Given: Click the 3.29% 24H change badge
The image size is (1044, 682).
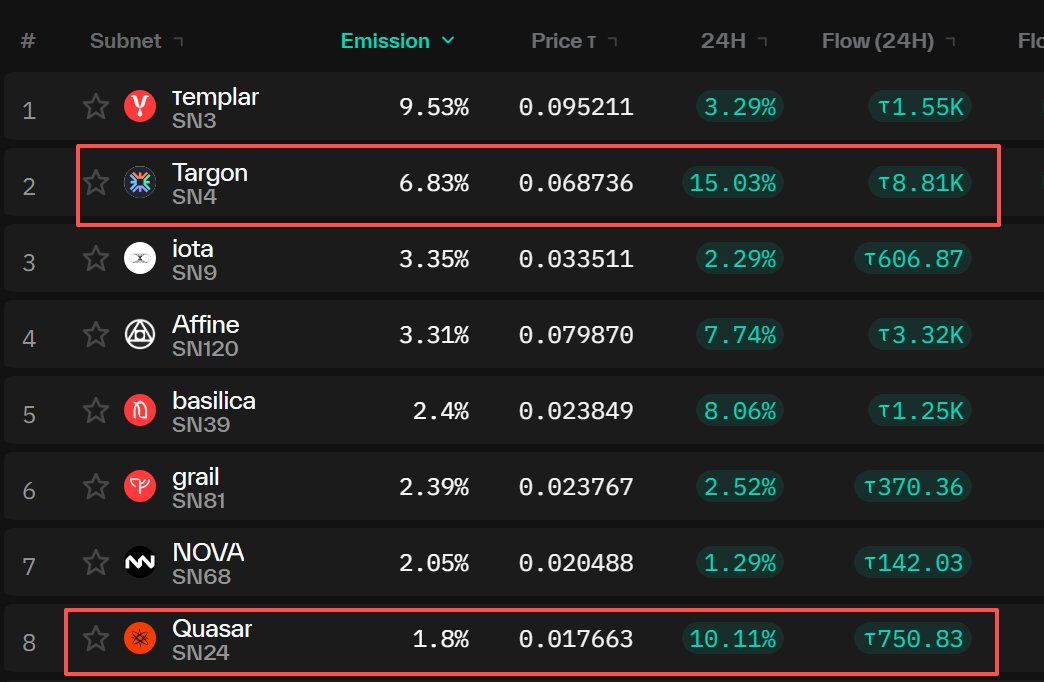Looking at the screenshot, I should 740,107.
